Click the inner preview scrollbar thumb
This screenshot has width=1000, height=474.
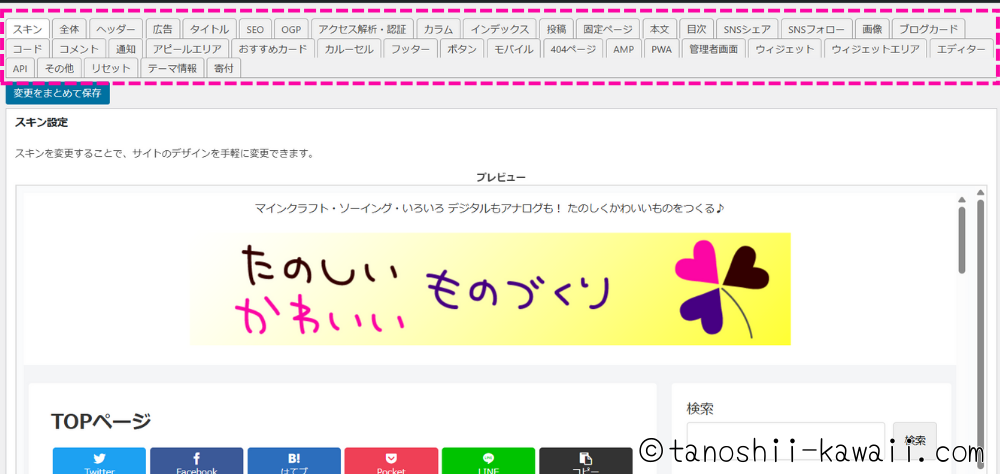coord(962,240)
